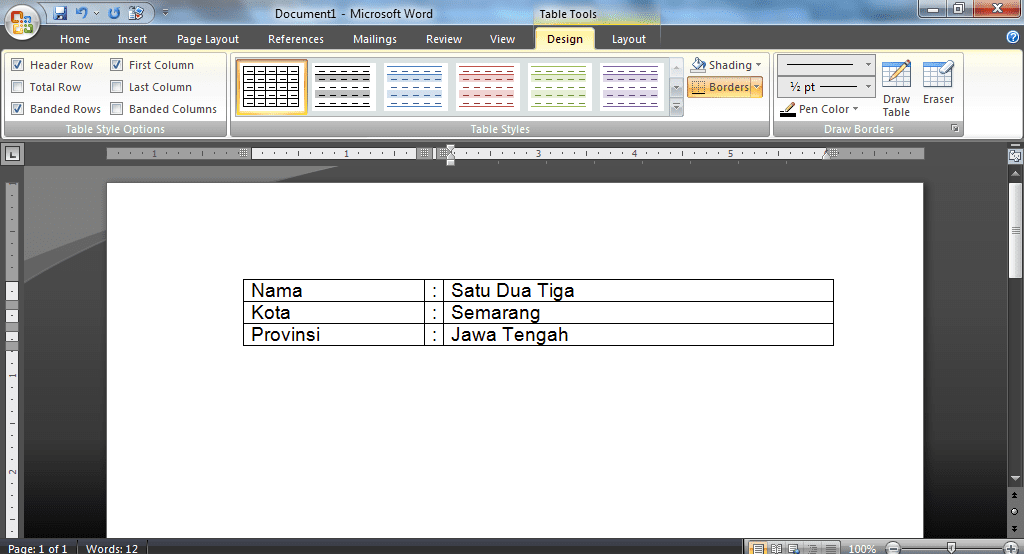Redo or repeat the last action
This screenshot has height=554, width=1024.
[114, 13]
